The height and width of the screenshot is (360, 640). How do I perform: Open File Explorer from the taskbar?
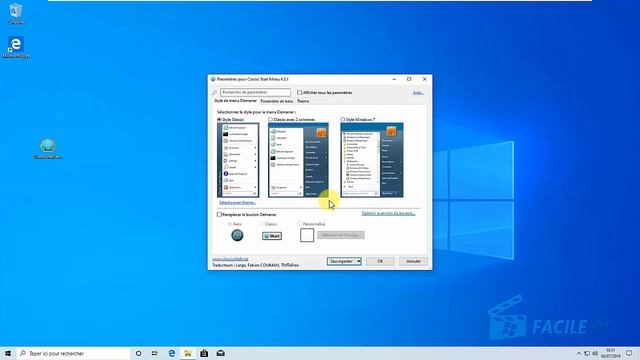click(x=188, y=353)
